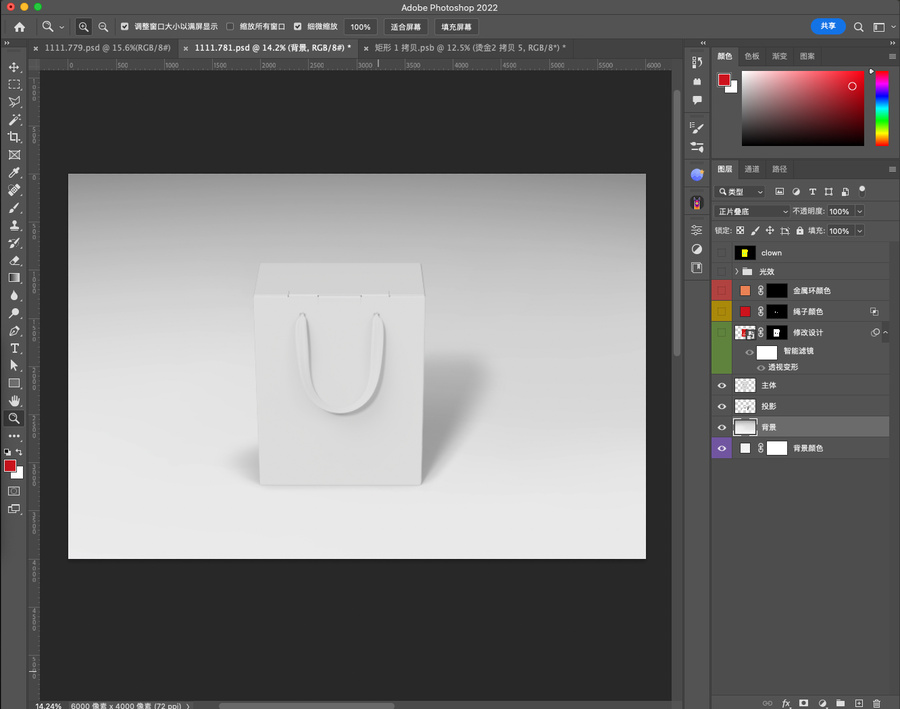Click the red 绳子颜色 fill color thumbnail
This screenshot has height=709, width=900.
745,312
